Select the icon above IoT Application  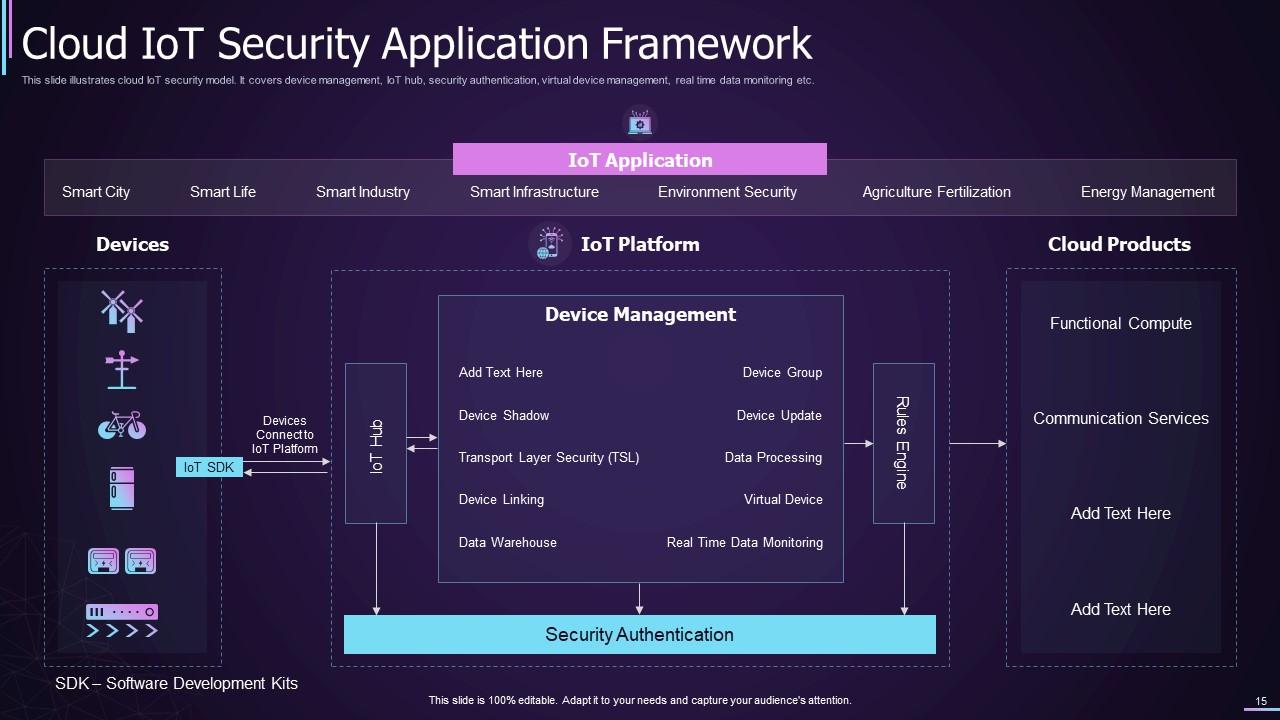coord(639,123)
